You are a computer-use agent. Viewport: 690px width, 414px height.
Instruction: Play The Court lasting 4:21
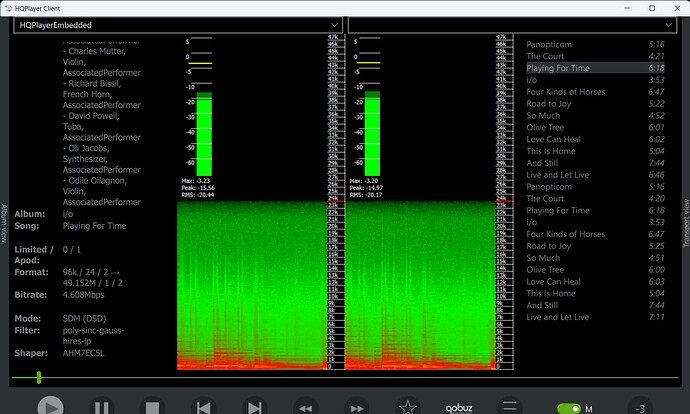click(x=595, y=56)
